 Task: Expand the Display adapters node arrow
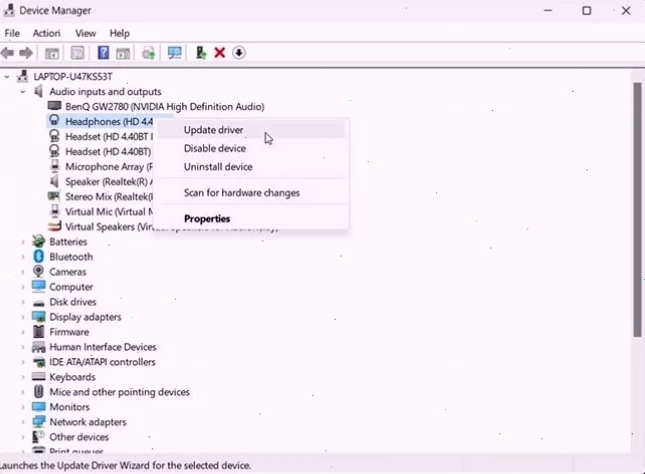coord(23,317)
